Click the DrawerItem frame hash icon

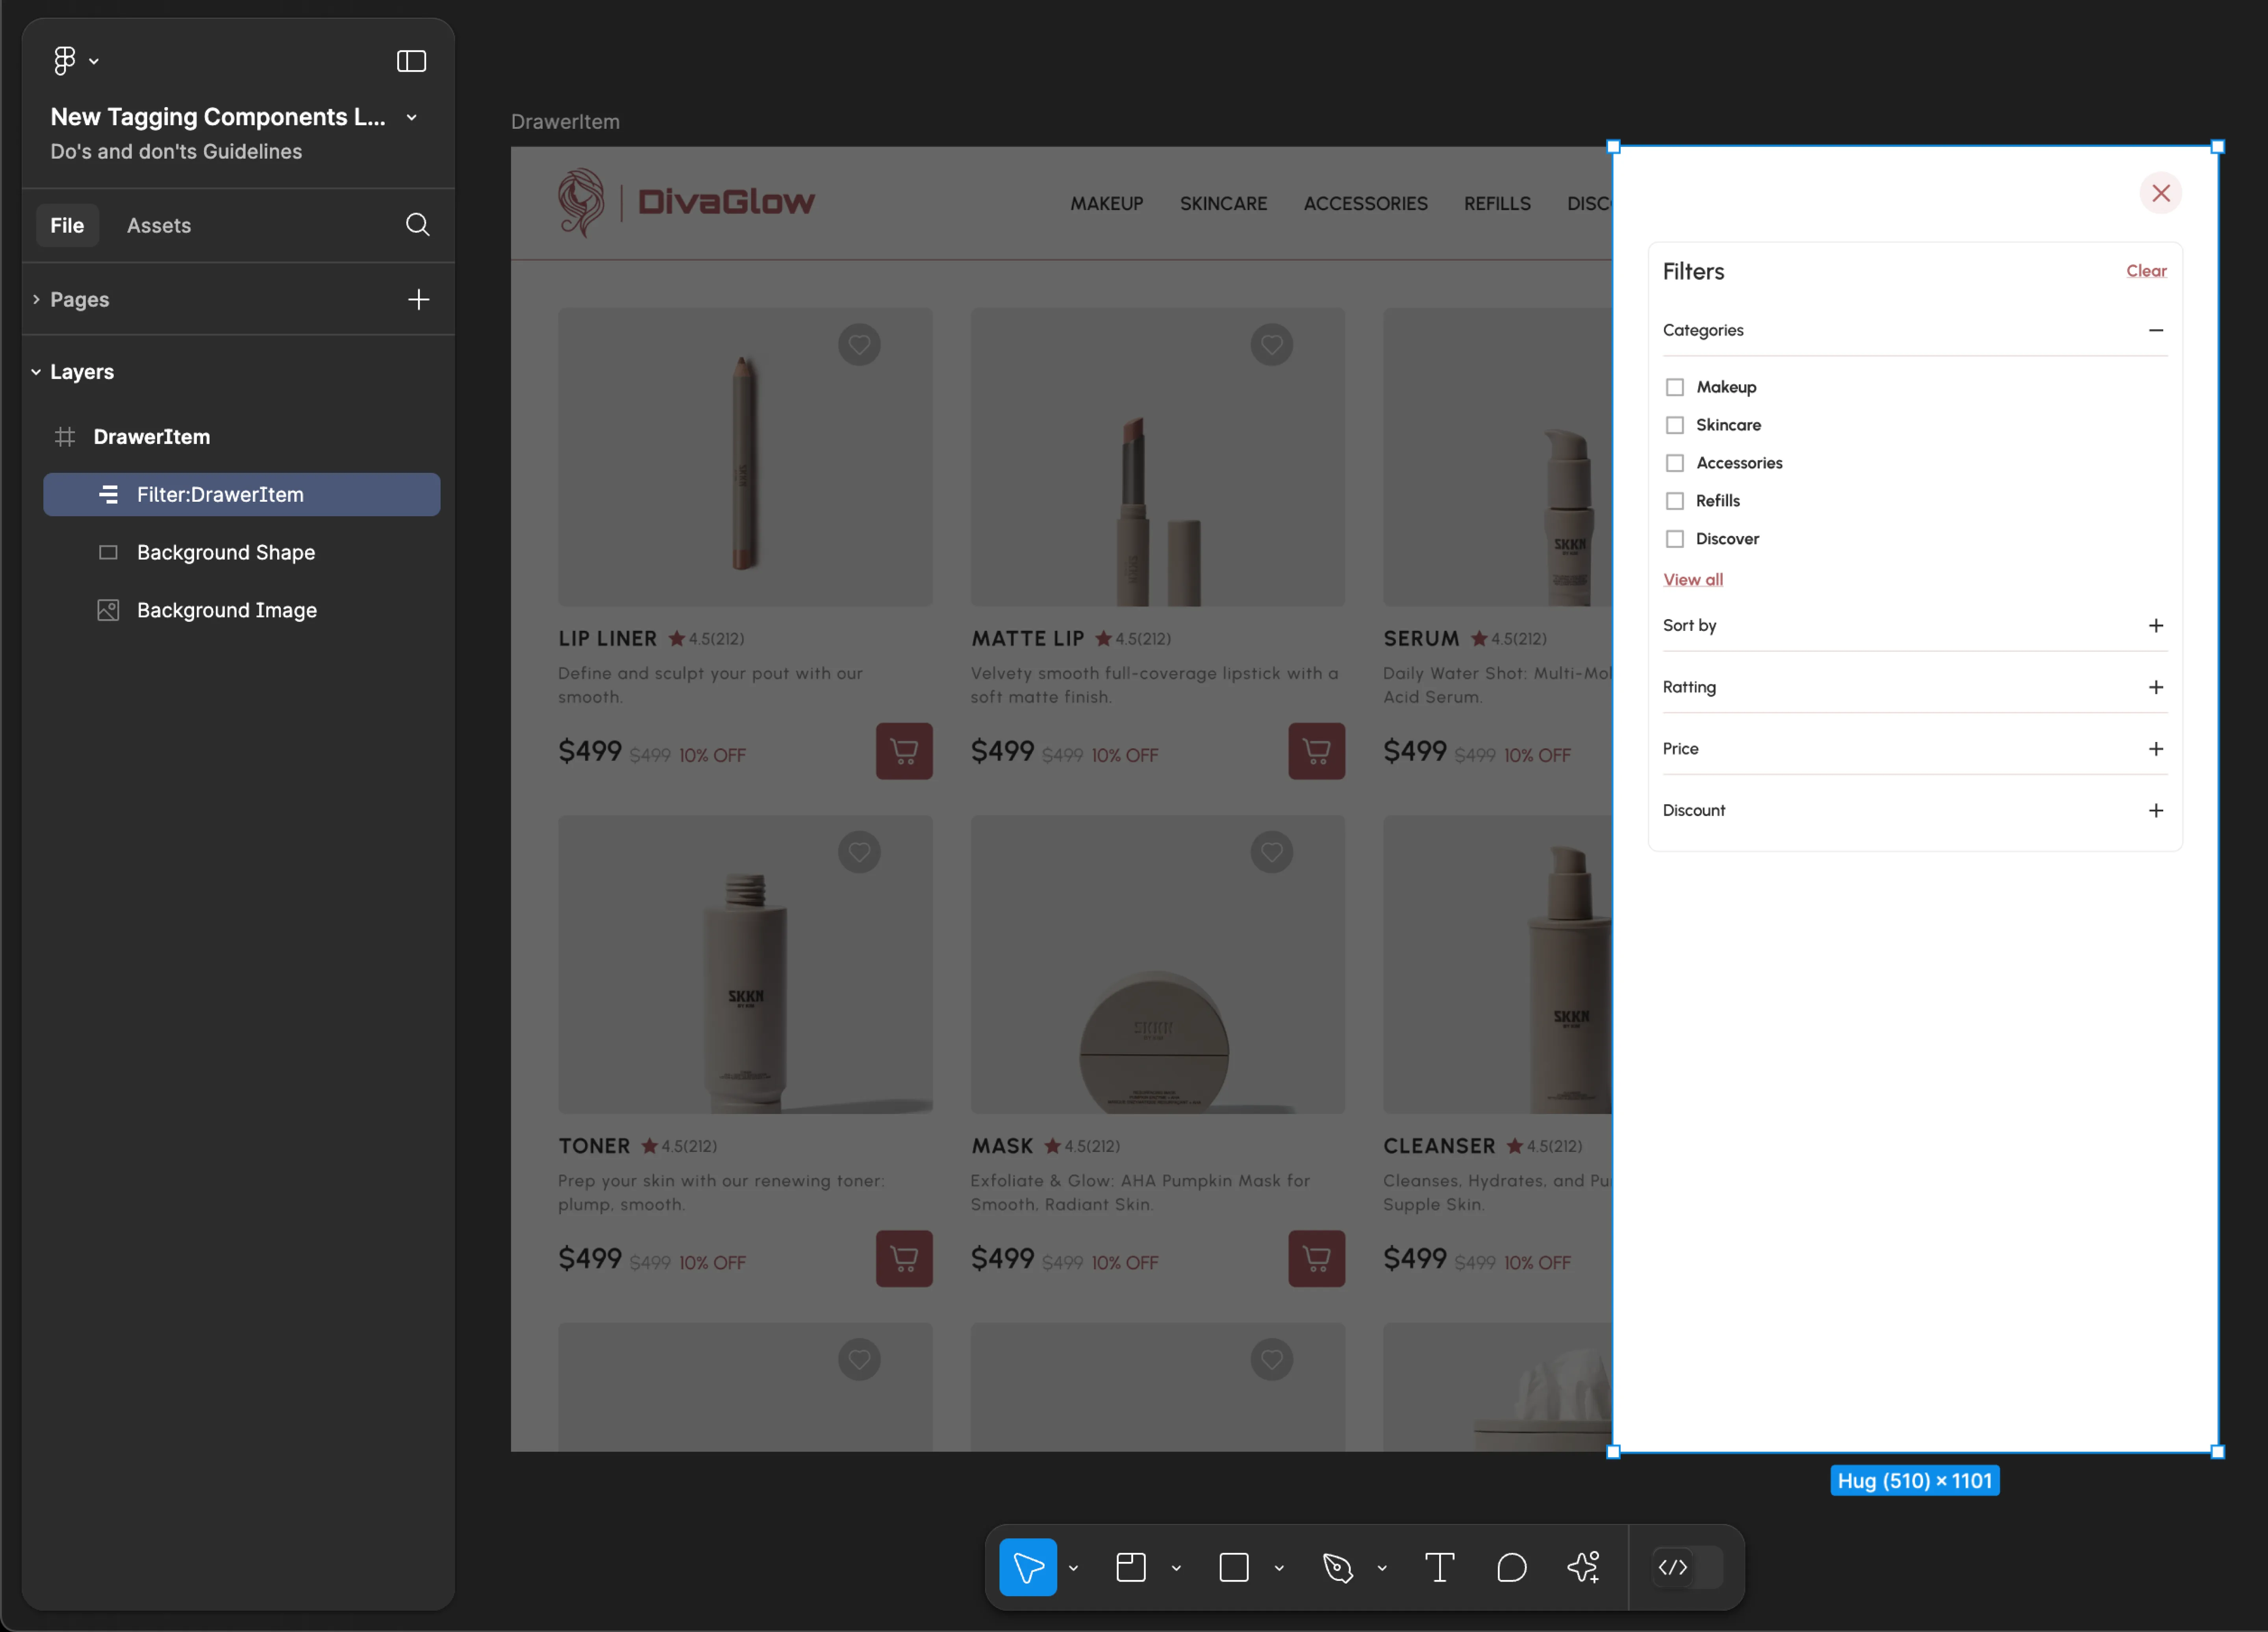tap(65, 437)
